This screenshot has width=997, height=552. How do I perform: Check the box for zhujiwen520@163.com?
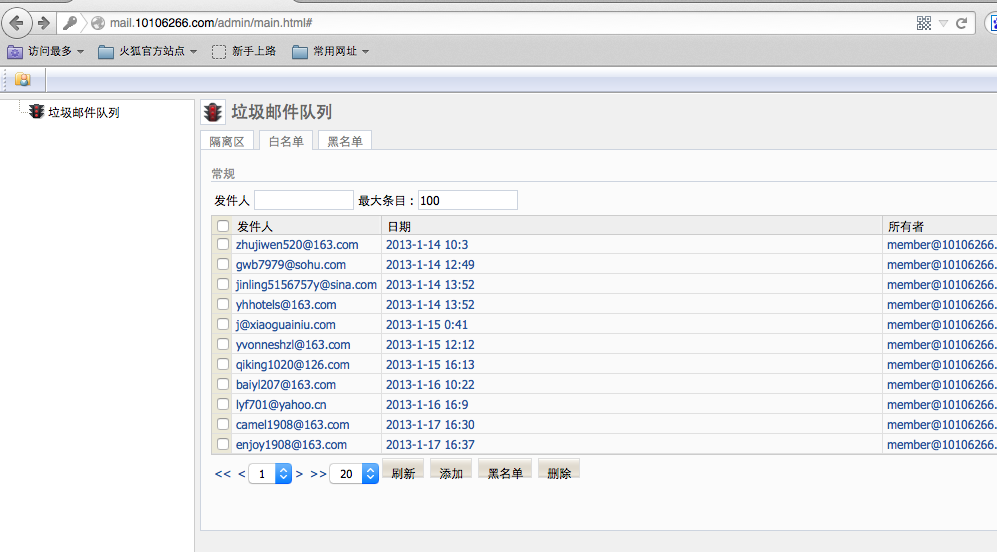pos(223,244)
